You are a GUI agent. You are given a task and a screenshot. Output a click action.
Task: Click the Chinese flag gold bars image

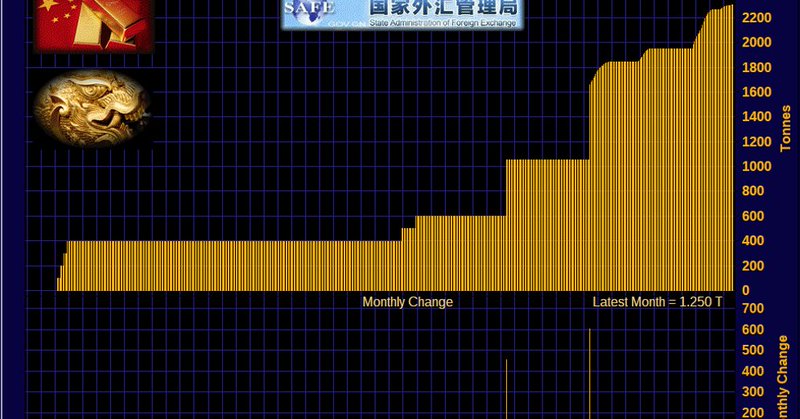click(x=93, y=26)
